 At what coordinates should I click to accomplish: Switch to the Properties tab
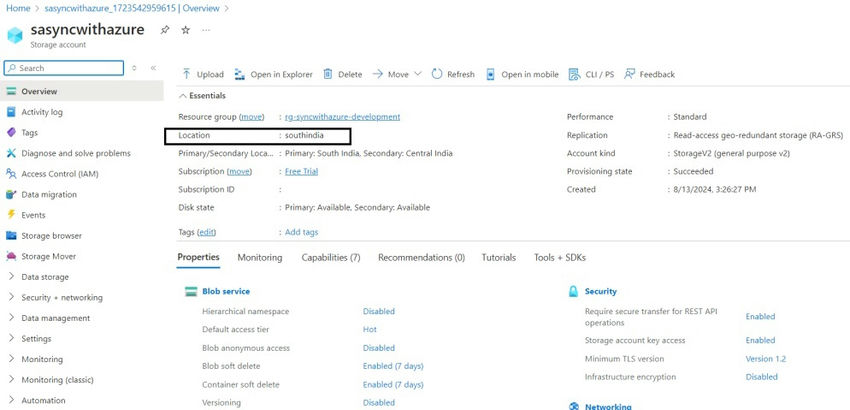(x=198, y=258)
